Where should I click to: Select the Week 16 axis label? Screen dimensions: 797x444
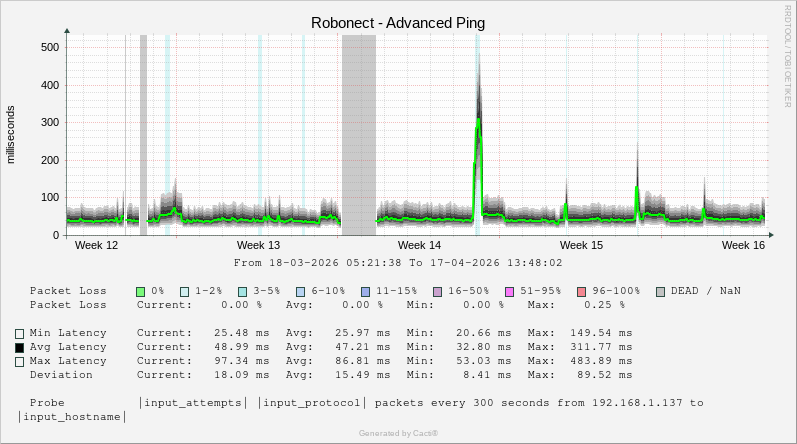click(743, 245)
